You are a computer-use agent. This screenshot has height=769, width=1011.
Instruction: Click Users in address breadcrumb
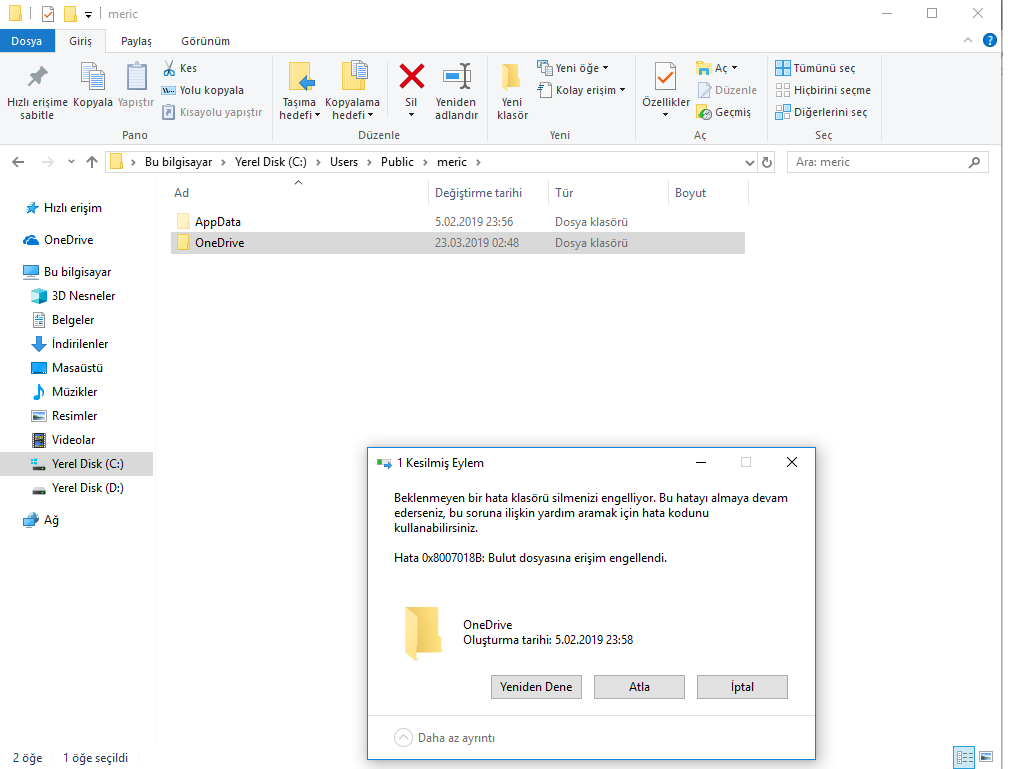tap(344, 162)
